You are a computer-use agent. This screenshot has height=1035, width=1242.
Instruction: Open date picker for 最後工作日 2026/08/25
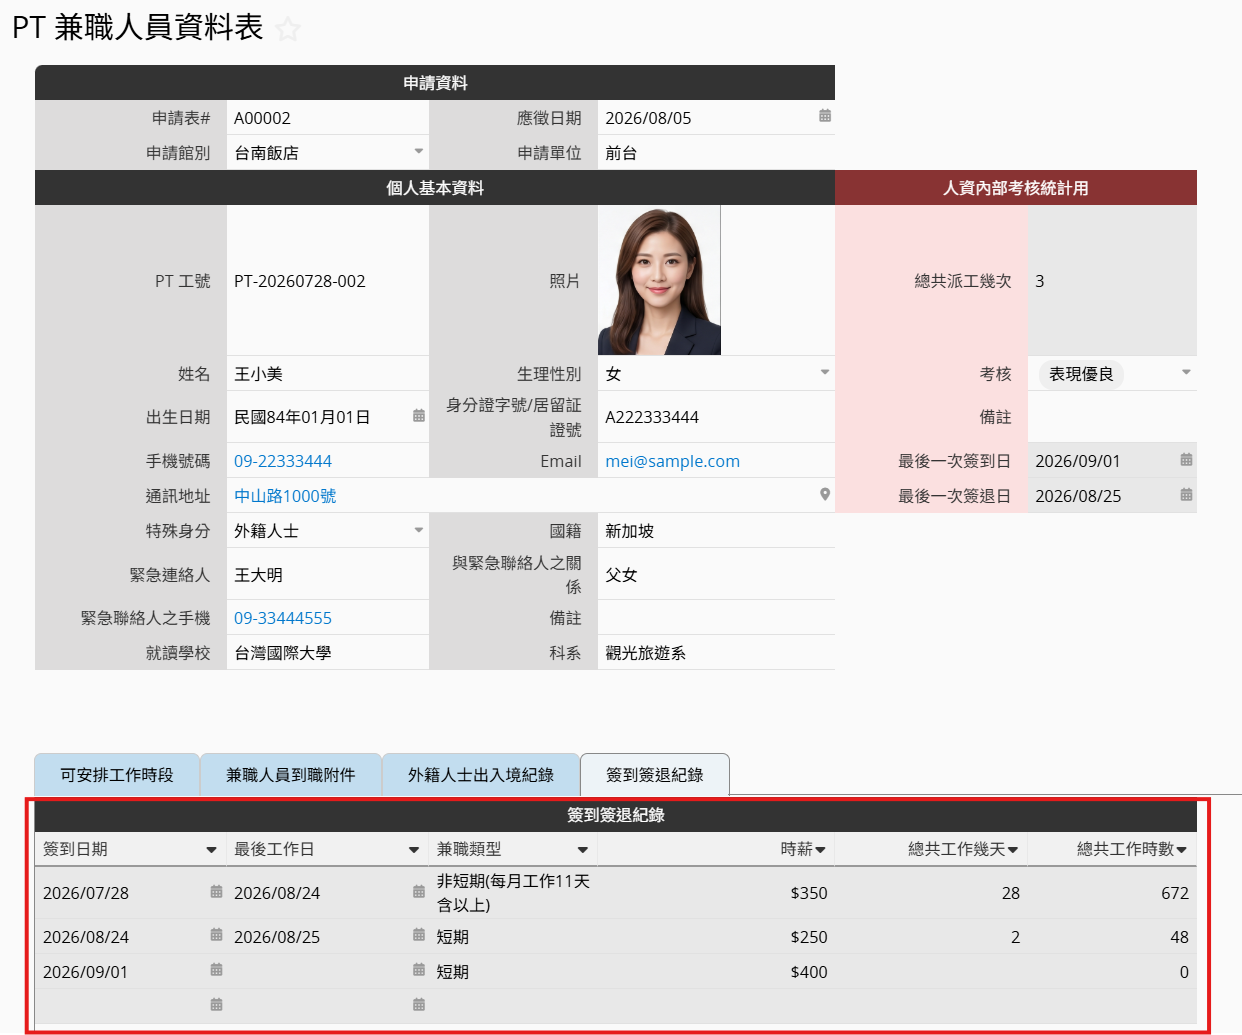419,936
